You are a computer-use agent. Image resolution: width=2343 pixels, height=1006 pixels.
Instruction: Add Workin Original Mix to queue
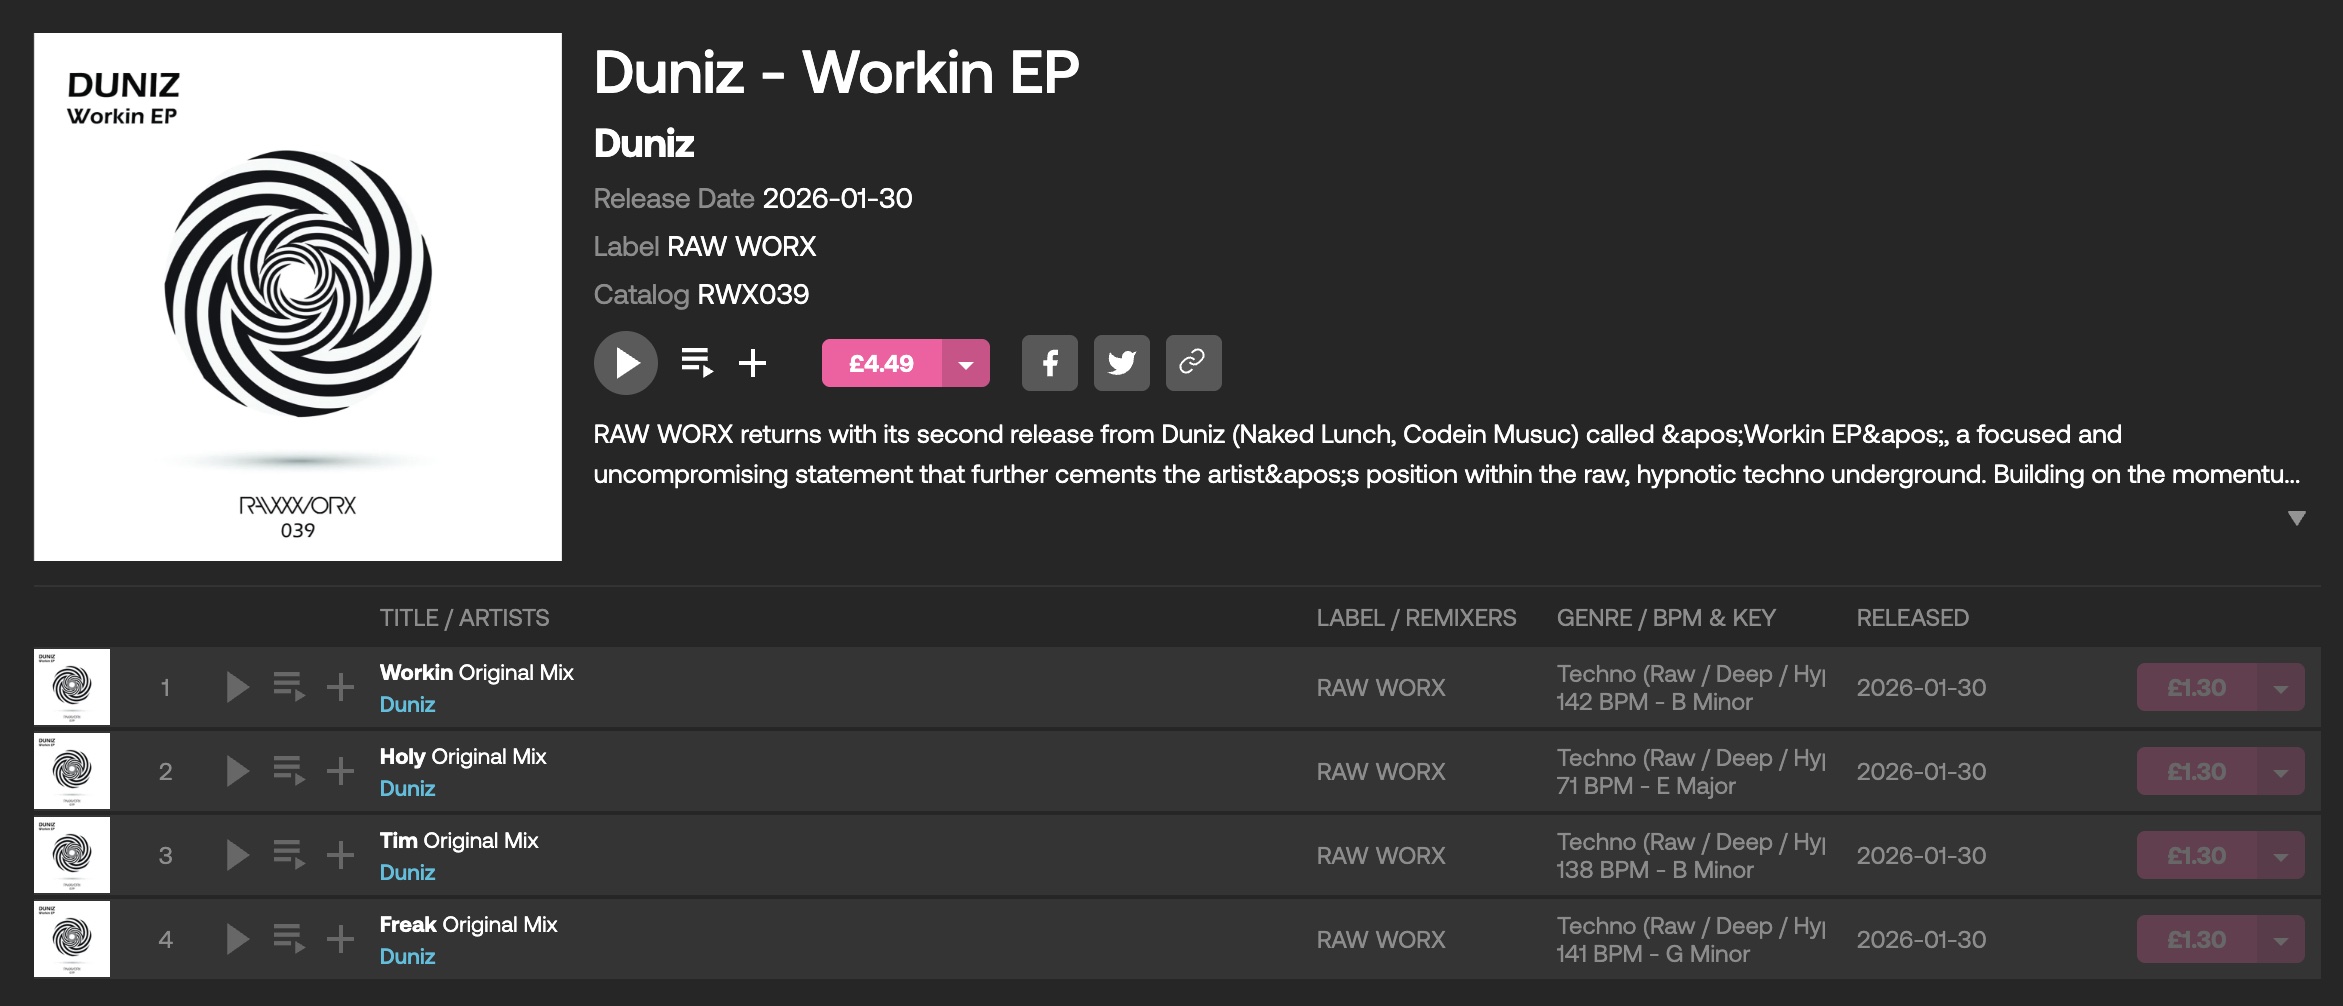[x=289, y=687]
